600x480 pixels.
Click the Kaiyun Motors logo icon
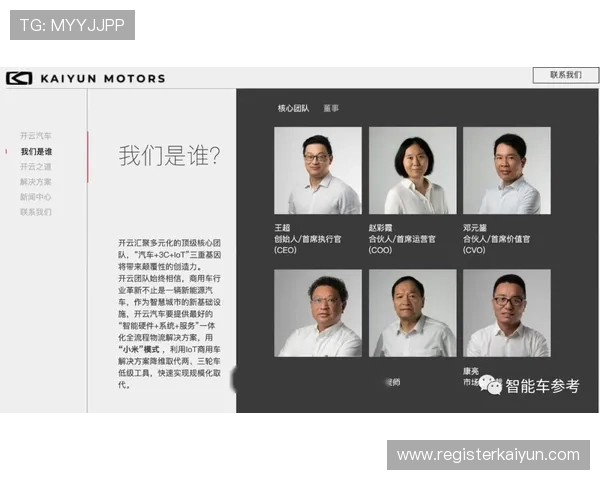coord(19,78)
